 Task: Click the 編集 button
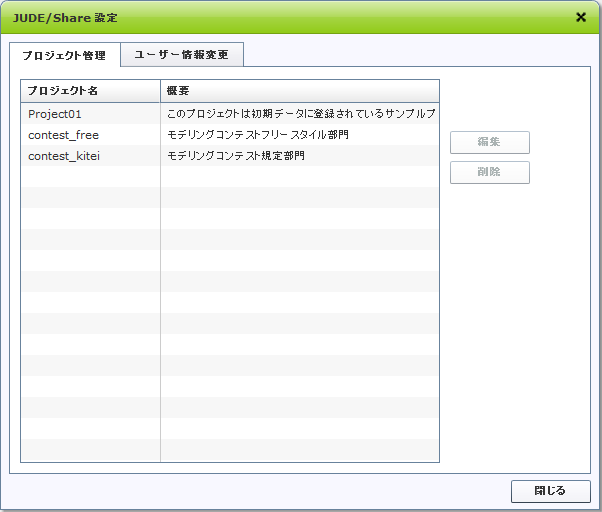point(490,142)
